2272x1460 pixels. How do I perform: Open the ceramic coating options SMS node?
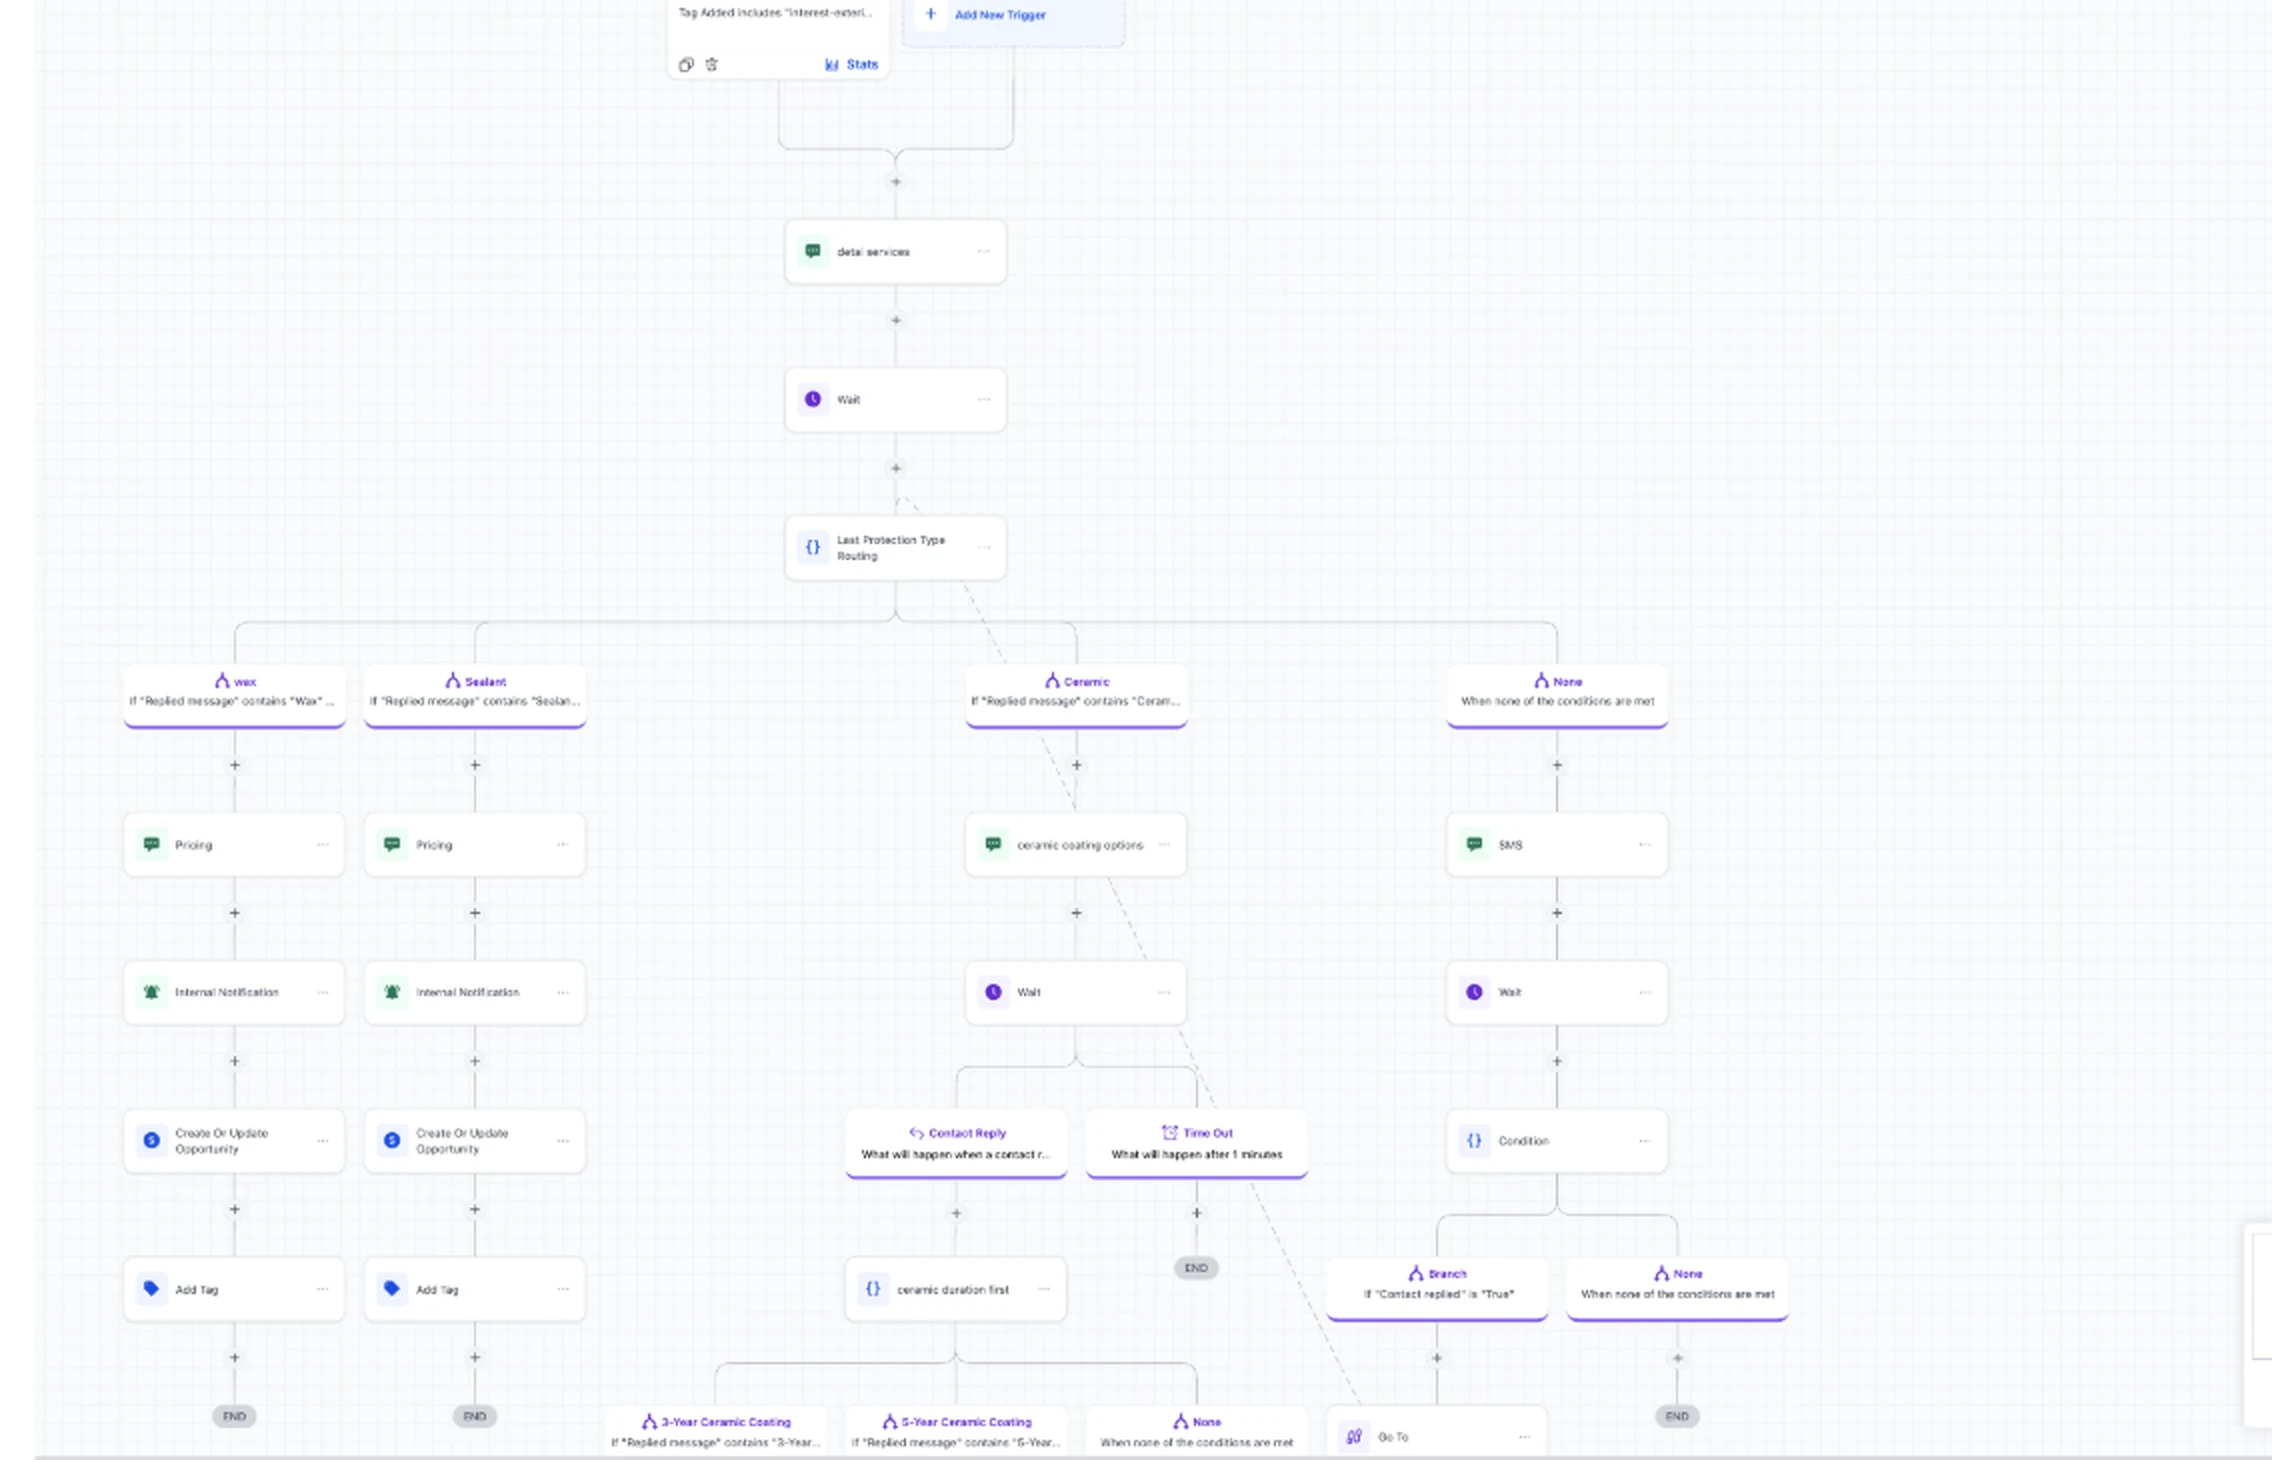pyautogui.click(x=1076, y=845)
